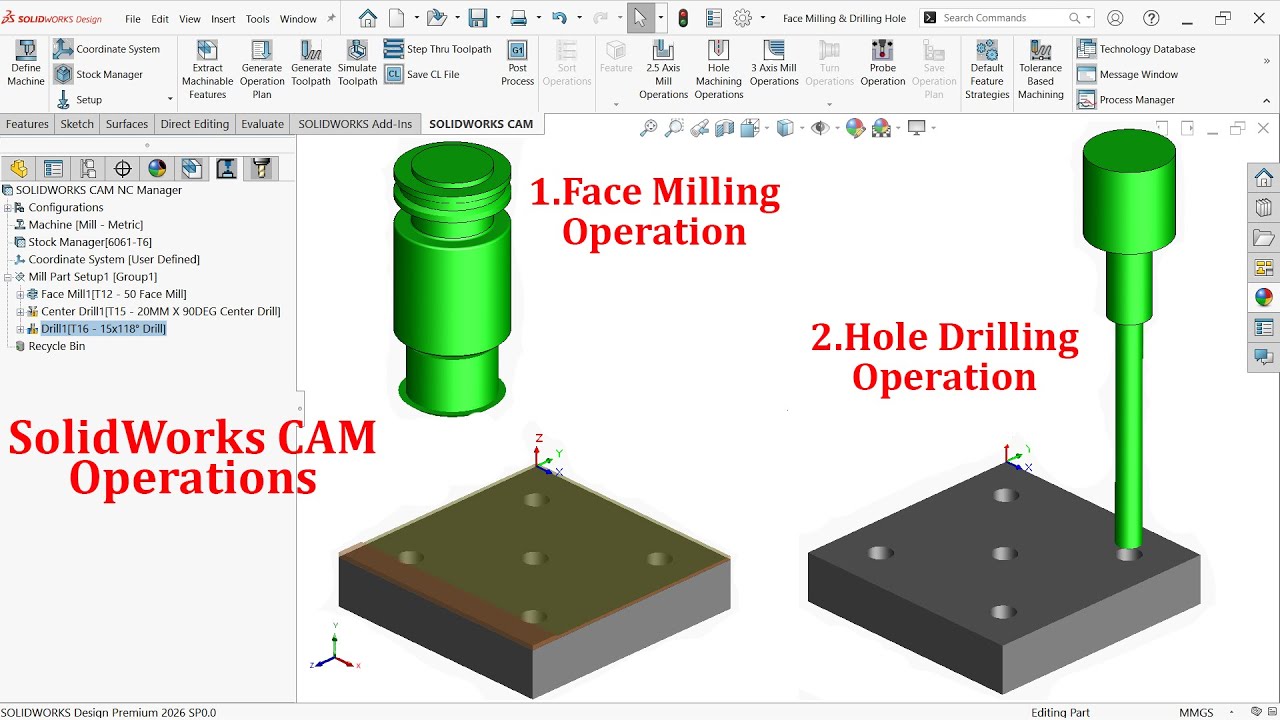Switch to CAM operation tree tab

[x=226, y=168]
